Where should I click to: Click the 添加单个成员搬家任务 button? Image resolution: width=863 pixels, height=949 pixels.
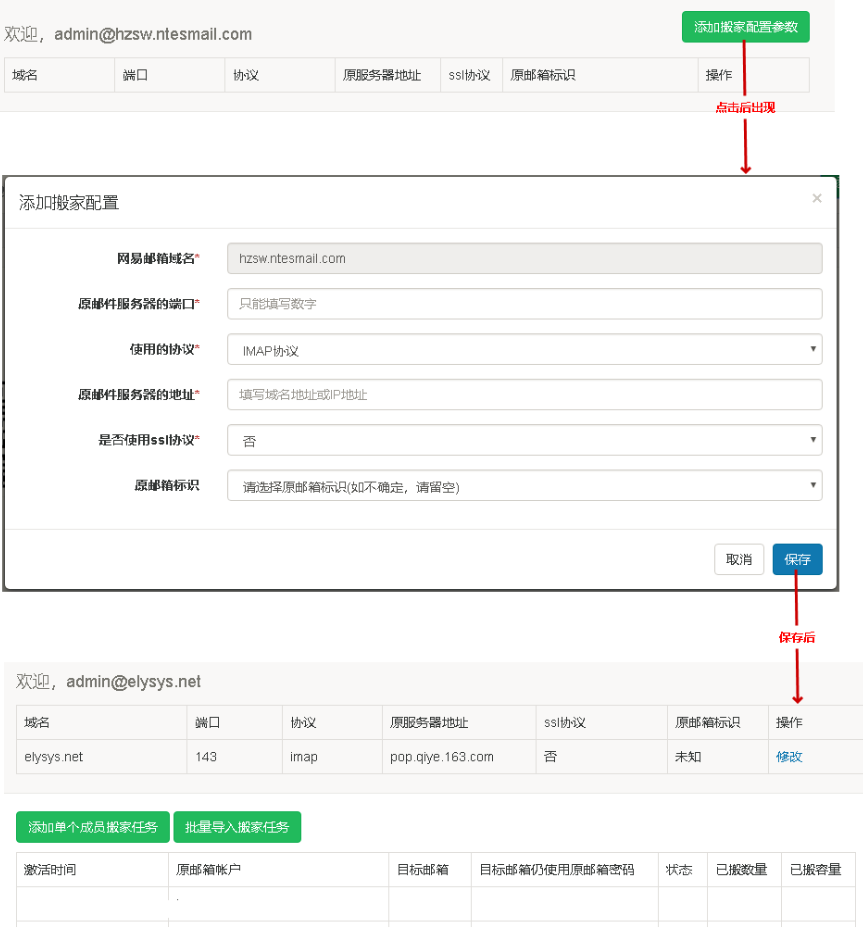pos(92,827)
